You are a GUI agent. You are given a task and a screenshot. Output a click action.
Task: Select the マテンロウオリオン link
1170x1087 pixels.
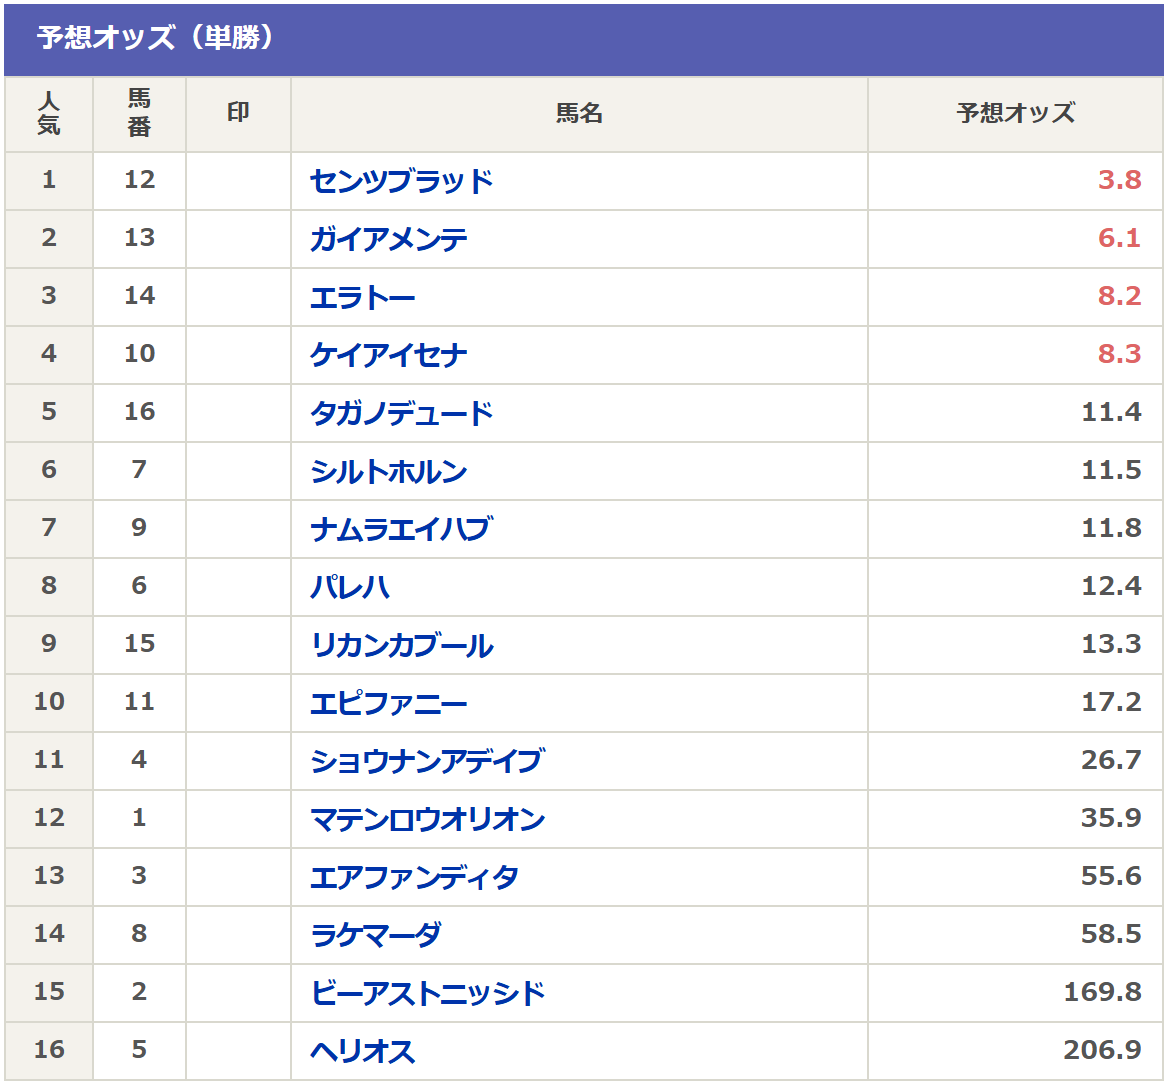pyautogui.click(x=427, y=819)
